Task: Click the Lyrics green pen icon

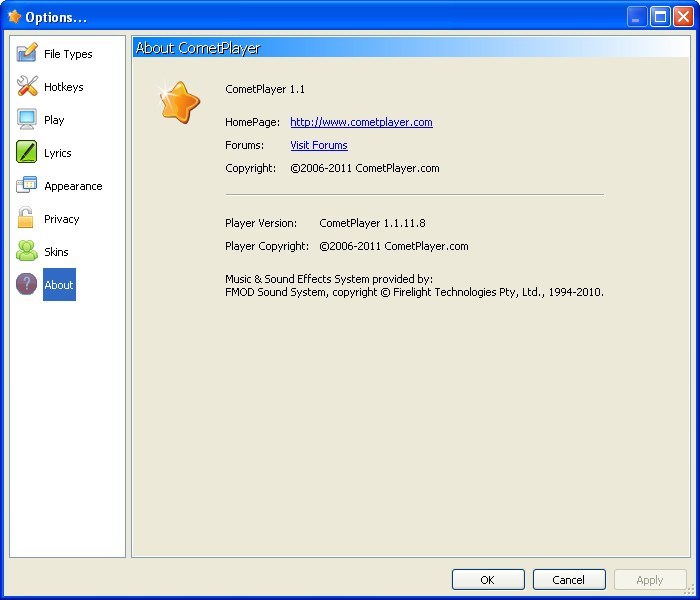Action: click(26, 152)
